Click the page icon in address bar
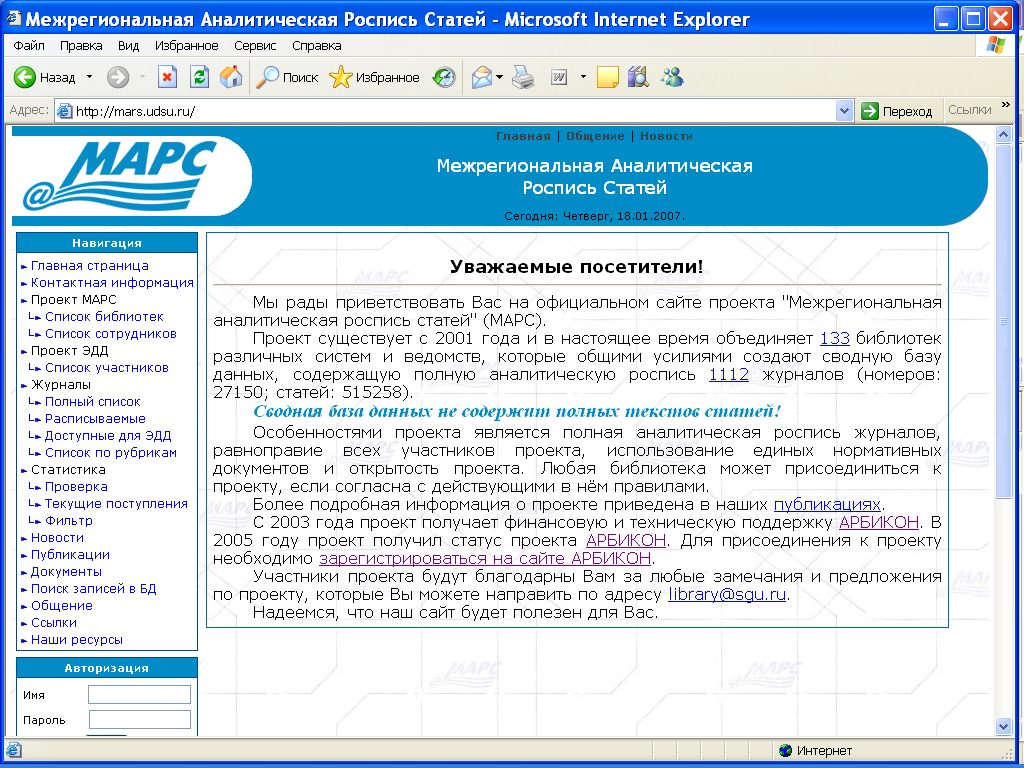Screen dimensions: 1024x768 tap(64, 111)
